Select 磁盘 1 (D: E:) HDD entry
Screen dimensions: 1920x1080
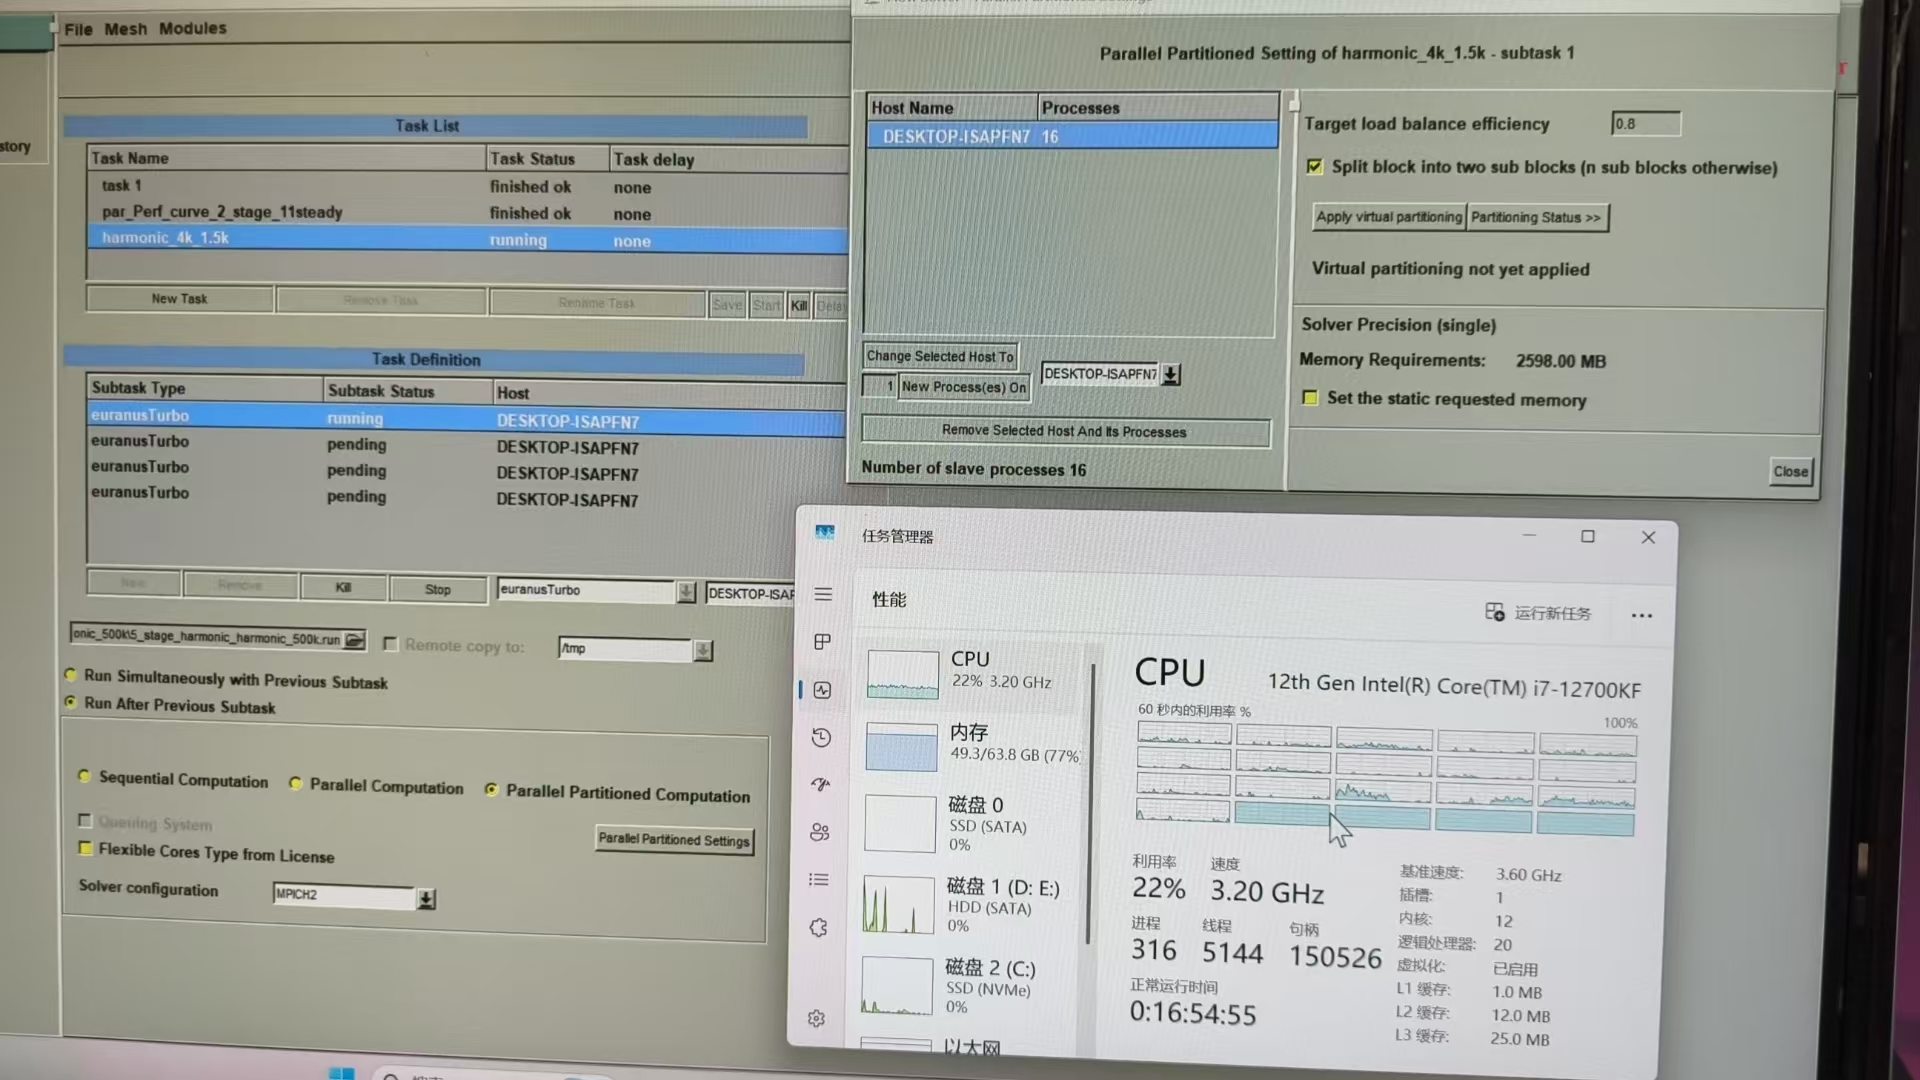coord(971,905)
